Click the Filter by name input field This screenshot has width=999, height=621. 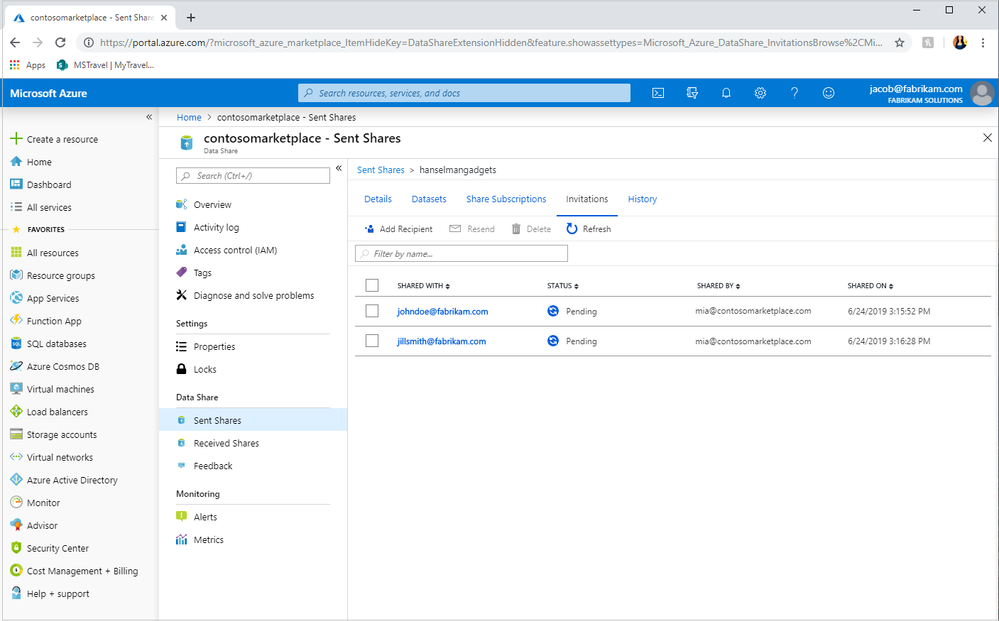click(x=462, y=254)
